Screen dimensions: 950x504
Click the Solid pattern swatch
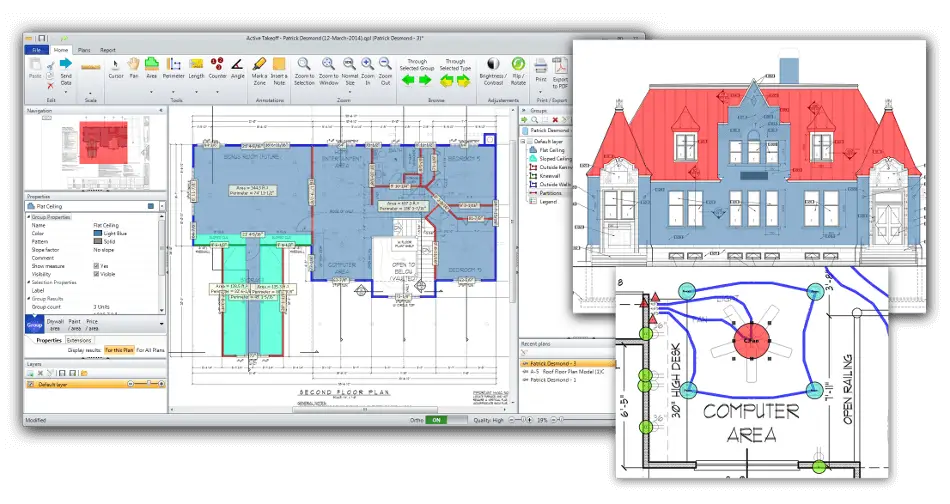(x=98, y=241)
